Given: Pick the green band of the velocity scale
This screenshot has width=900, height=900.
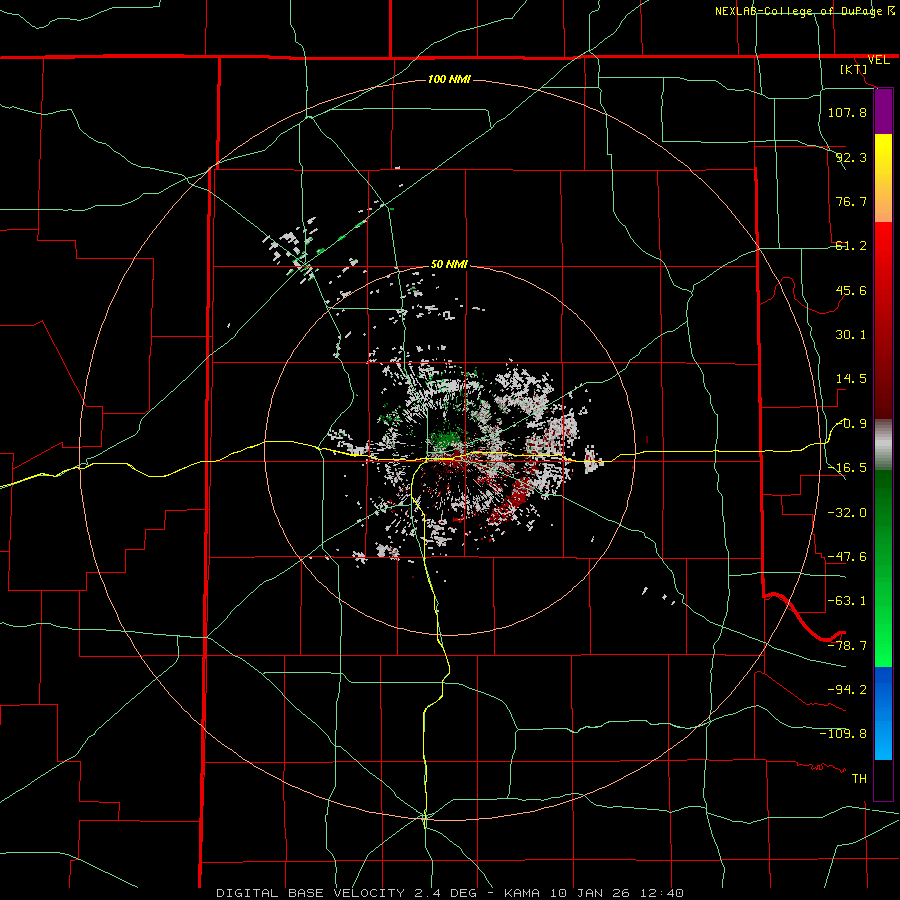Looking at the screenshot, I should click(x=883, y=568).
